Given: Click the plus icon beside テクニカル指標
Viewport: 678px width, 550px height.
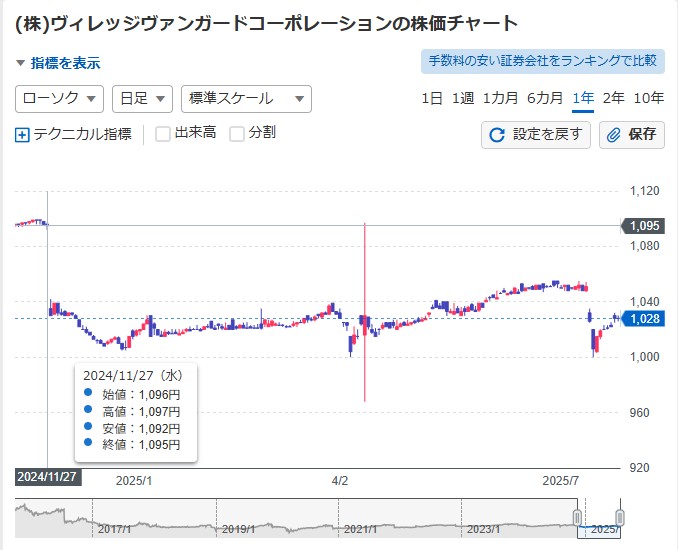Looking at the screenshot, I should pos(22,135).
